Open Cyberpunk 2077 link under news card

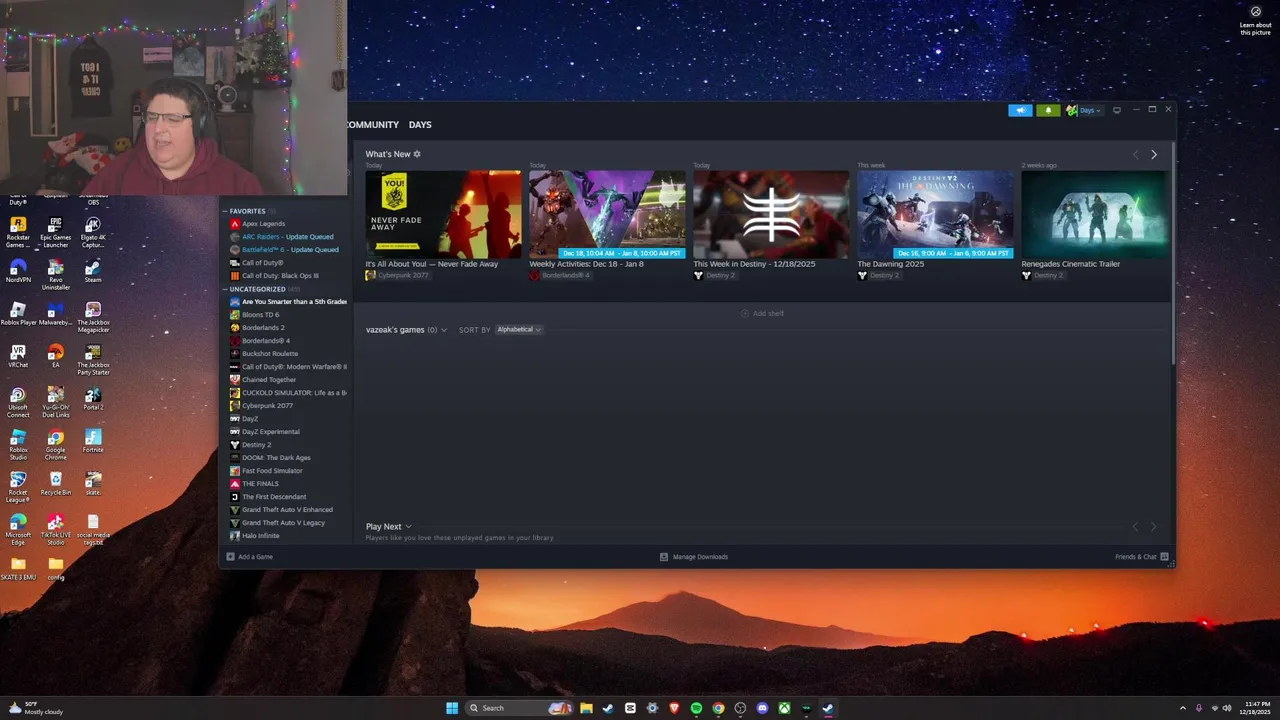pos(399,275)
